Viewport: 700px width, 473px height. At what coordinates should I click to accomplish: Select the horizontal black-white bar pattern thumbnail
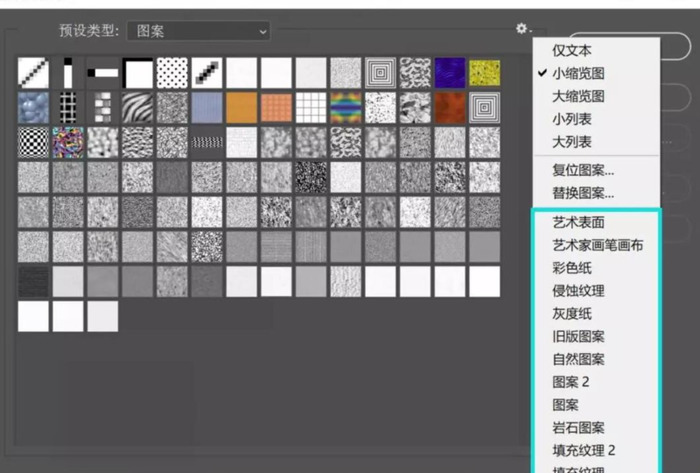pyautogui.click(x=103, y=73)
